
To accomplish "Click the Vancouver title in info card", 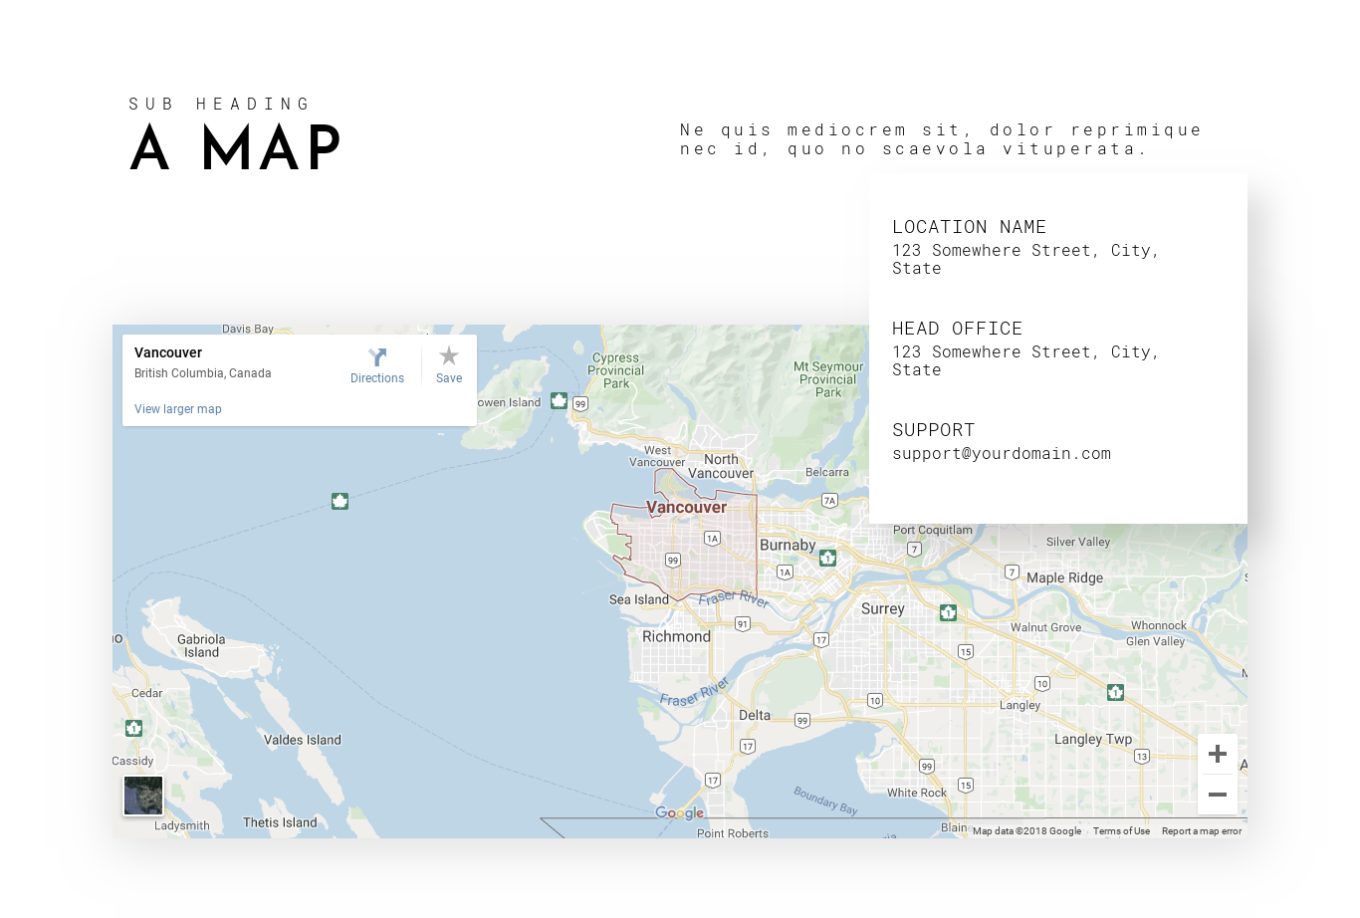I will pyautogui.click(x=168, y=353).
